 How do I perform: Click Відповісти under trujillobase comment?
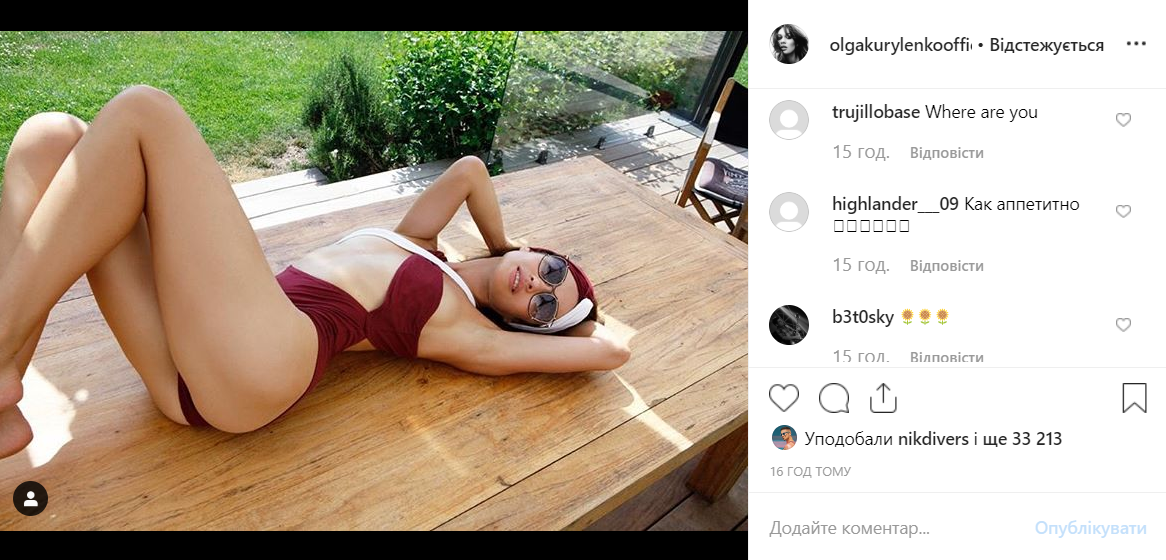(947, 152)
